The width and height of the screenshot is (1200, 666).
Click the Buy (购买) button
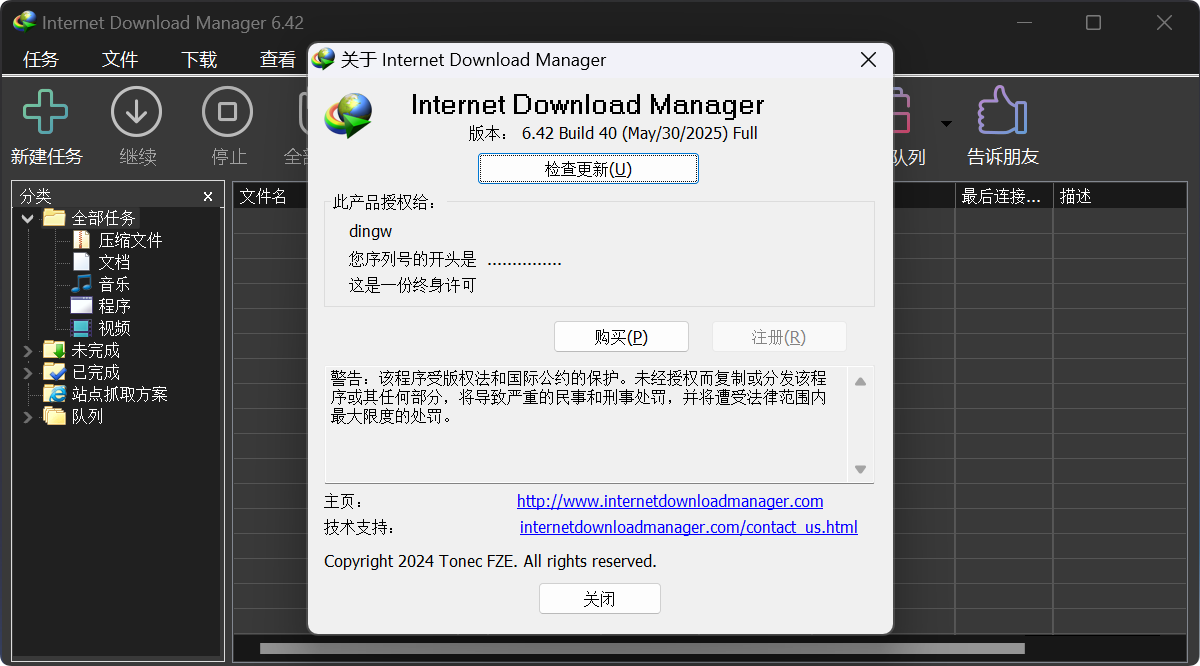(x=621, y=337)
